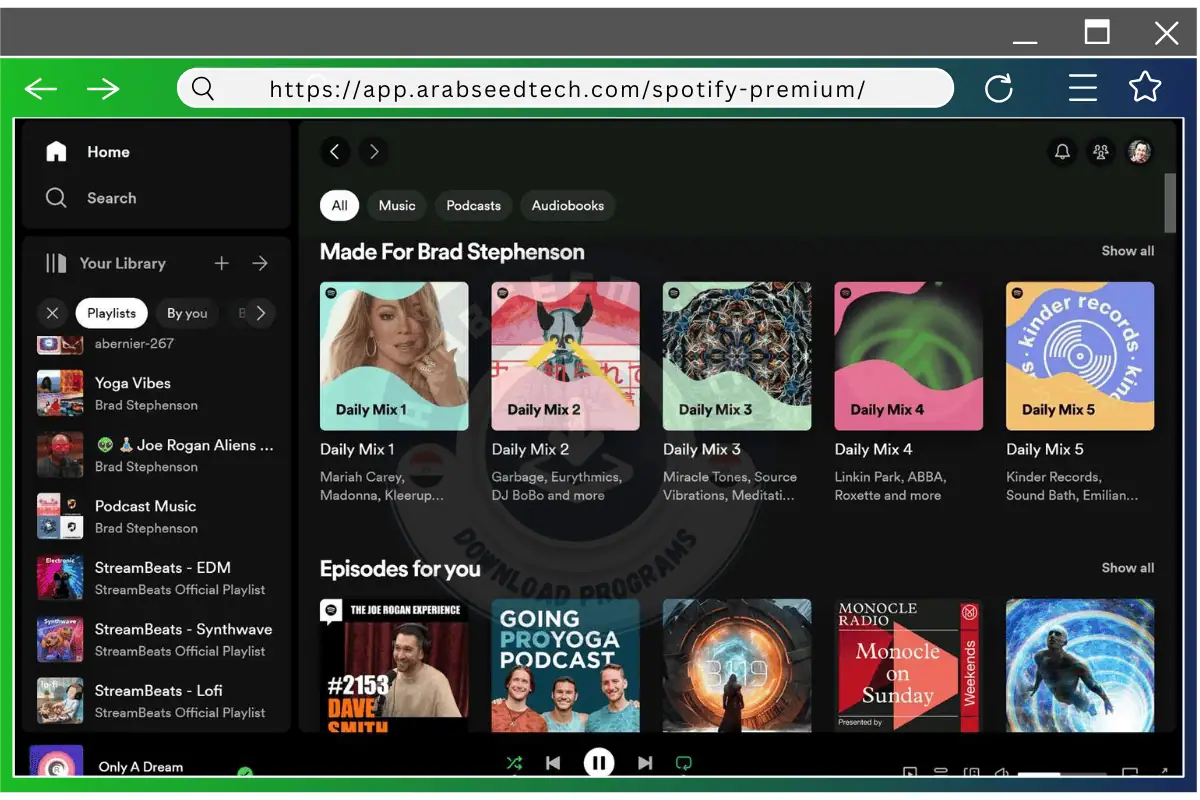Clear the Playlists filter with X button
1200x800 pixels.
[53, 313]
